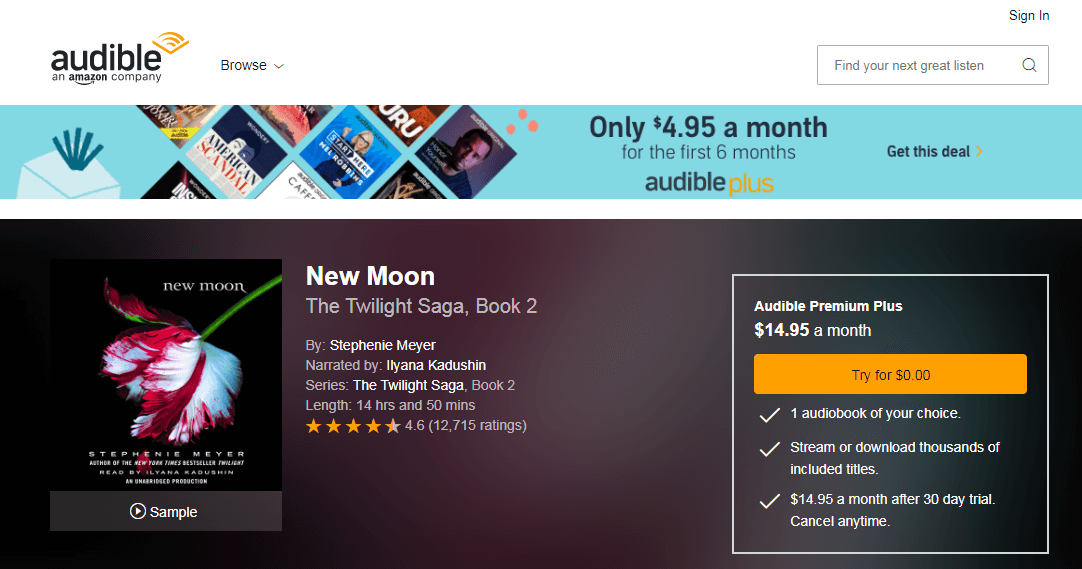This screenshot has width=1082, height=569.
Task: Open narrator Ilyana Kadushin's page
Action: pos(436,365)
